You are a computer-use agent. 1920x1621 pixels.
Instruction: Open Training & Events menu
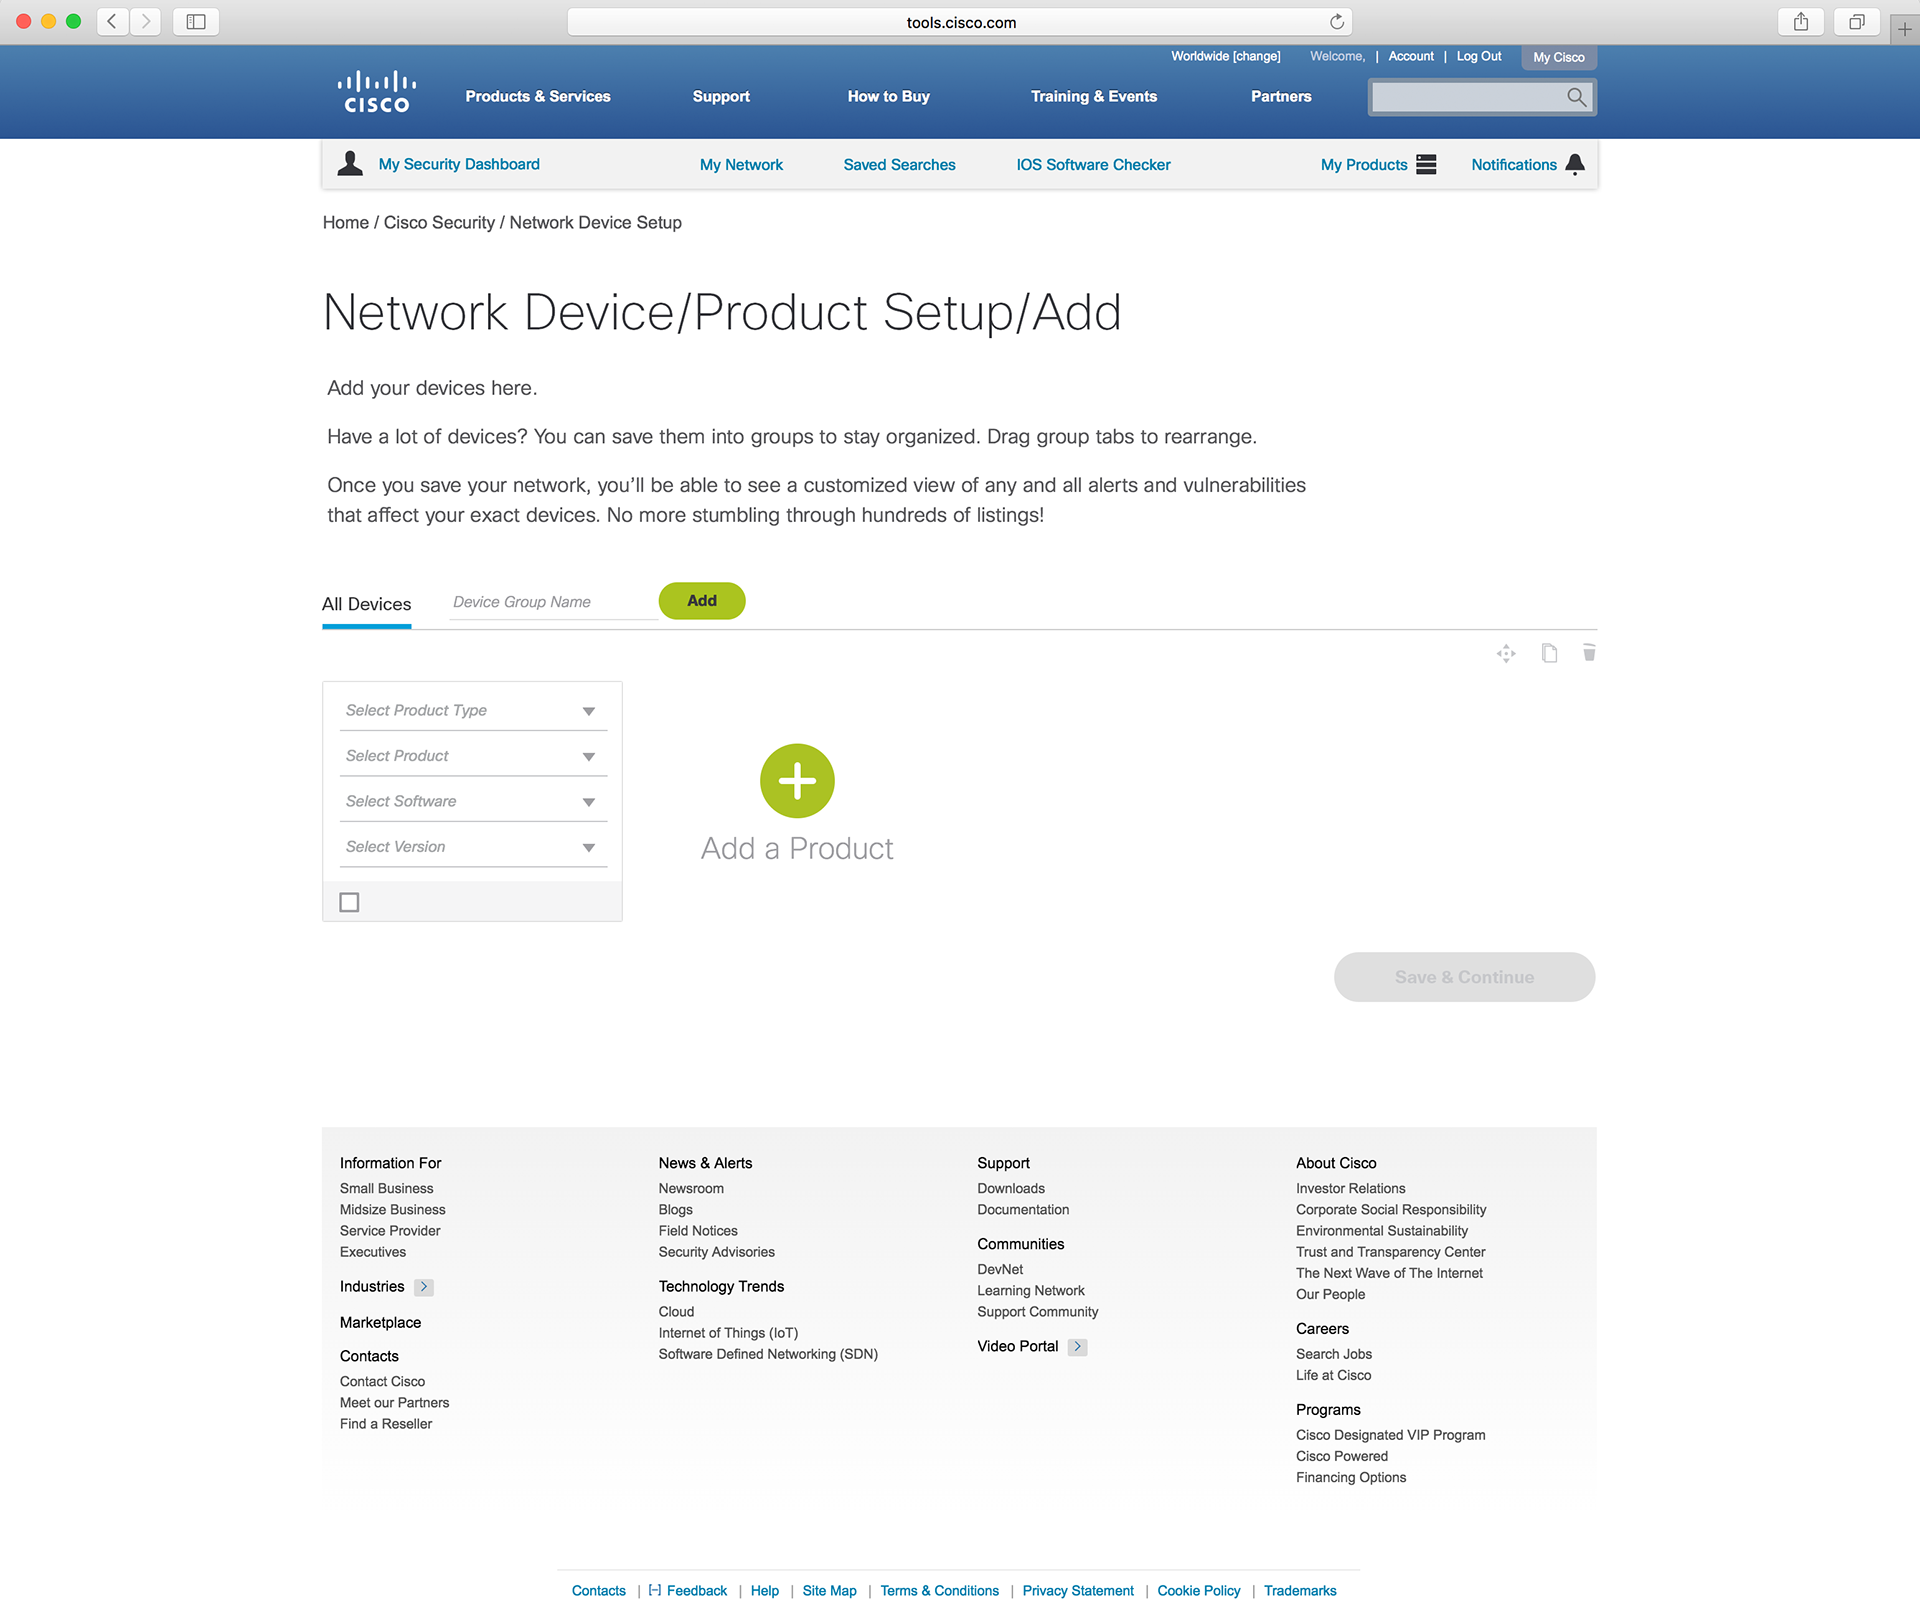click(1094, 97)
